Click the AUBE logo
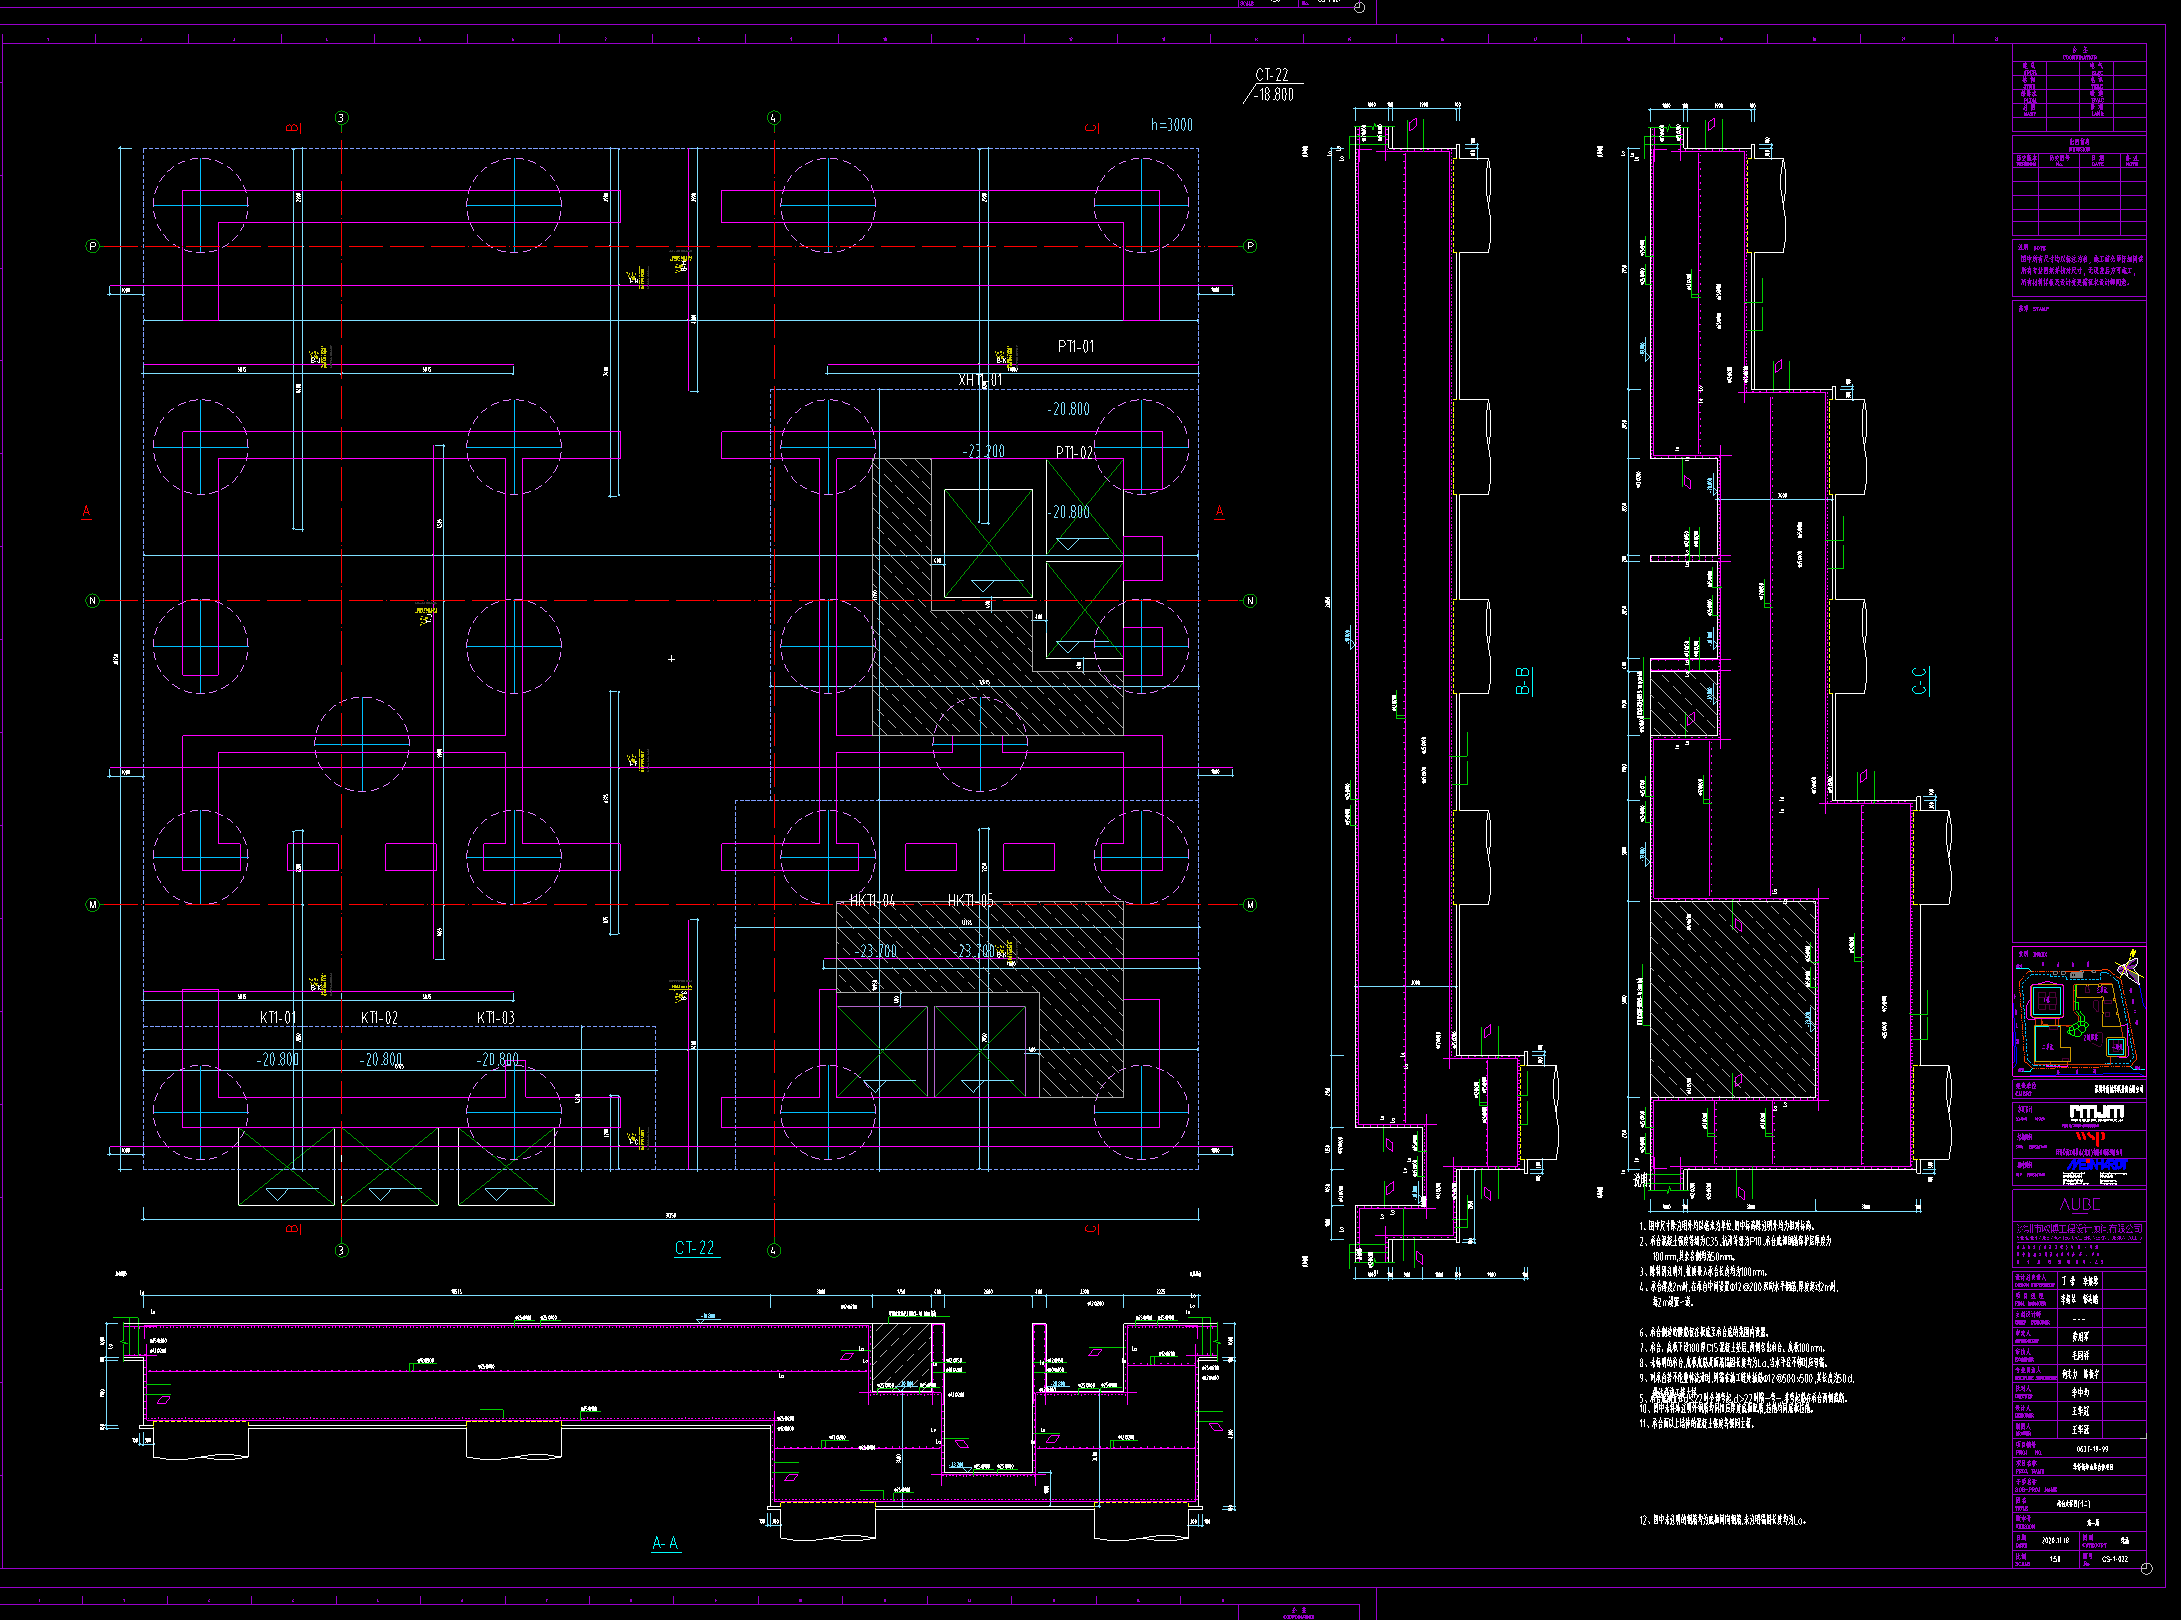Viewport: 2181px width, 1620px height. (x=2080, y=1205)
